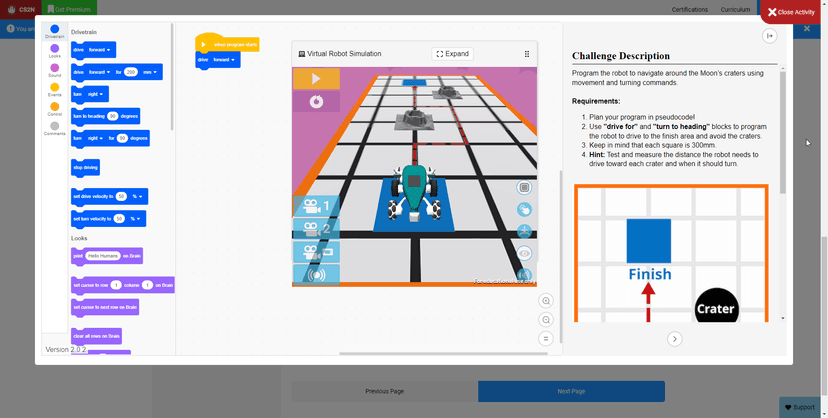Grab the simulation window drag handle dots

click(x=526, y=54)
